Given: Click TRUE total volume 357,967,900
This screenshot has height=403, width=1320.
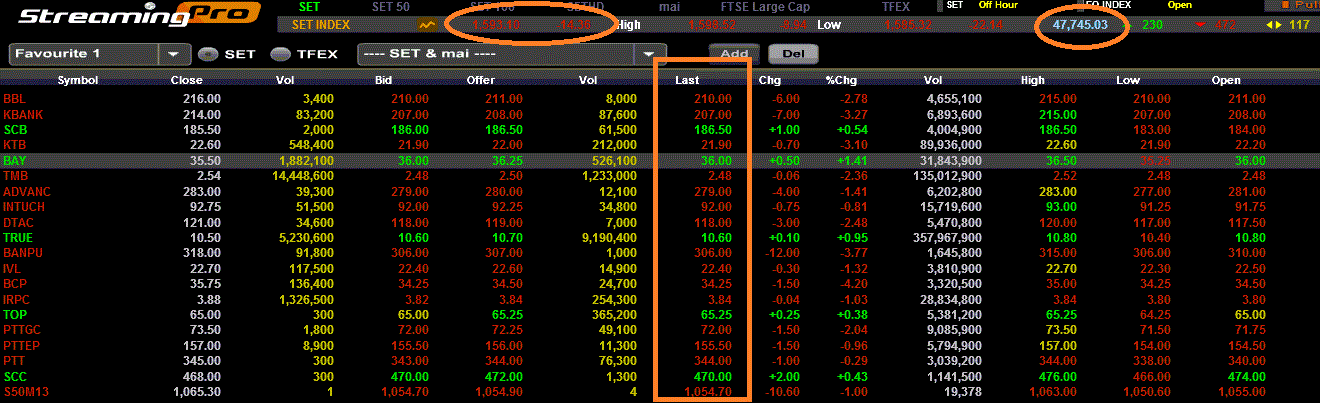Looking at the screenshot, I should (948, 238).
